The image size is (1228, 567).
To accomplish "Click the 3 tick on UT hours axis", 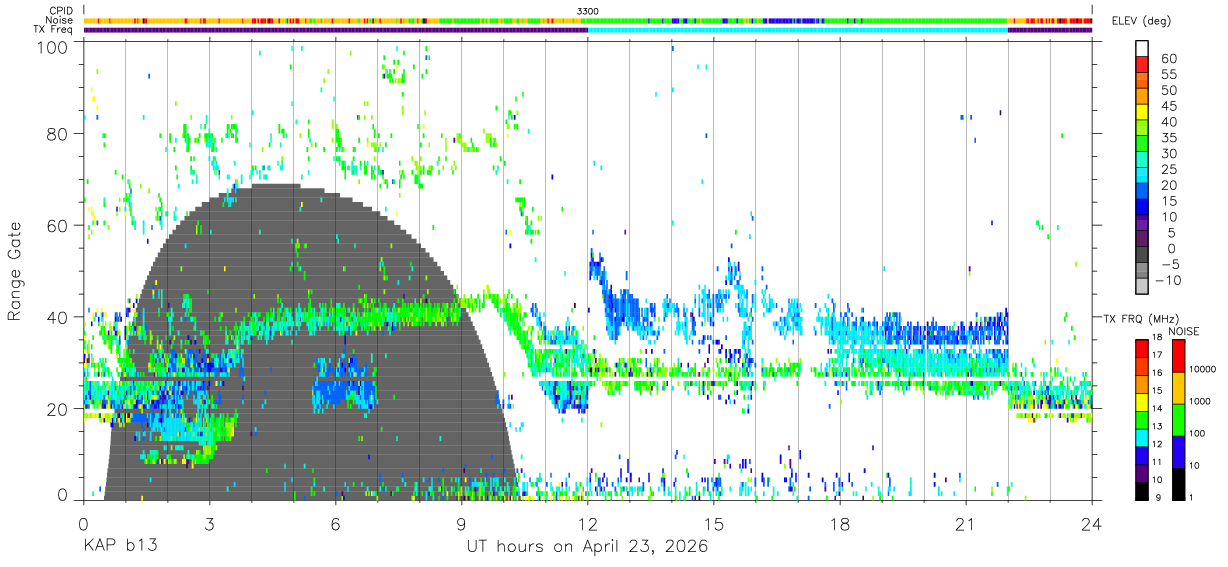I will (209, 524).
